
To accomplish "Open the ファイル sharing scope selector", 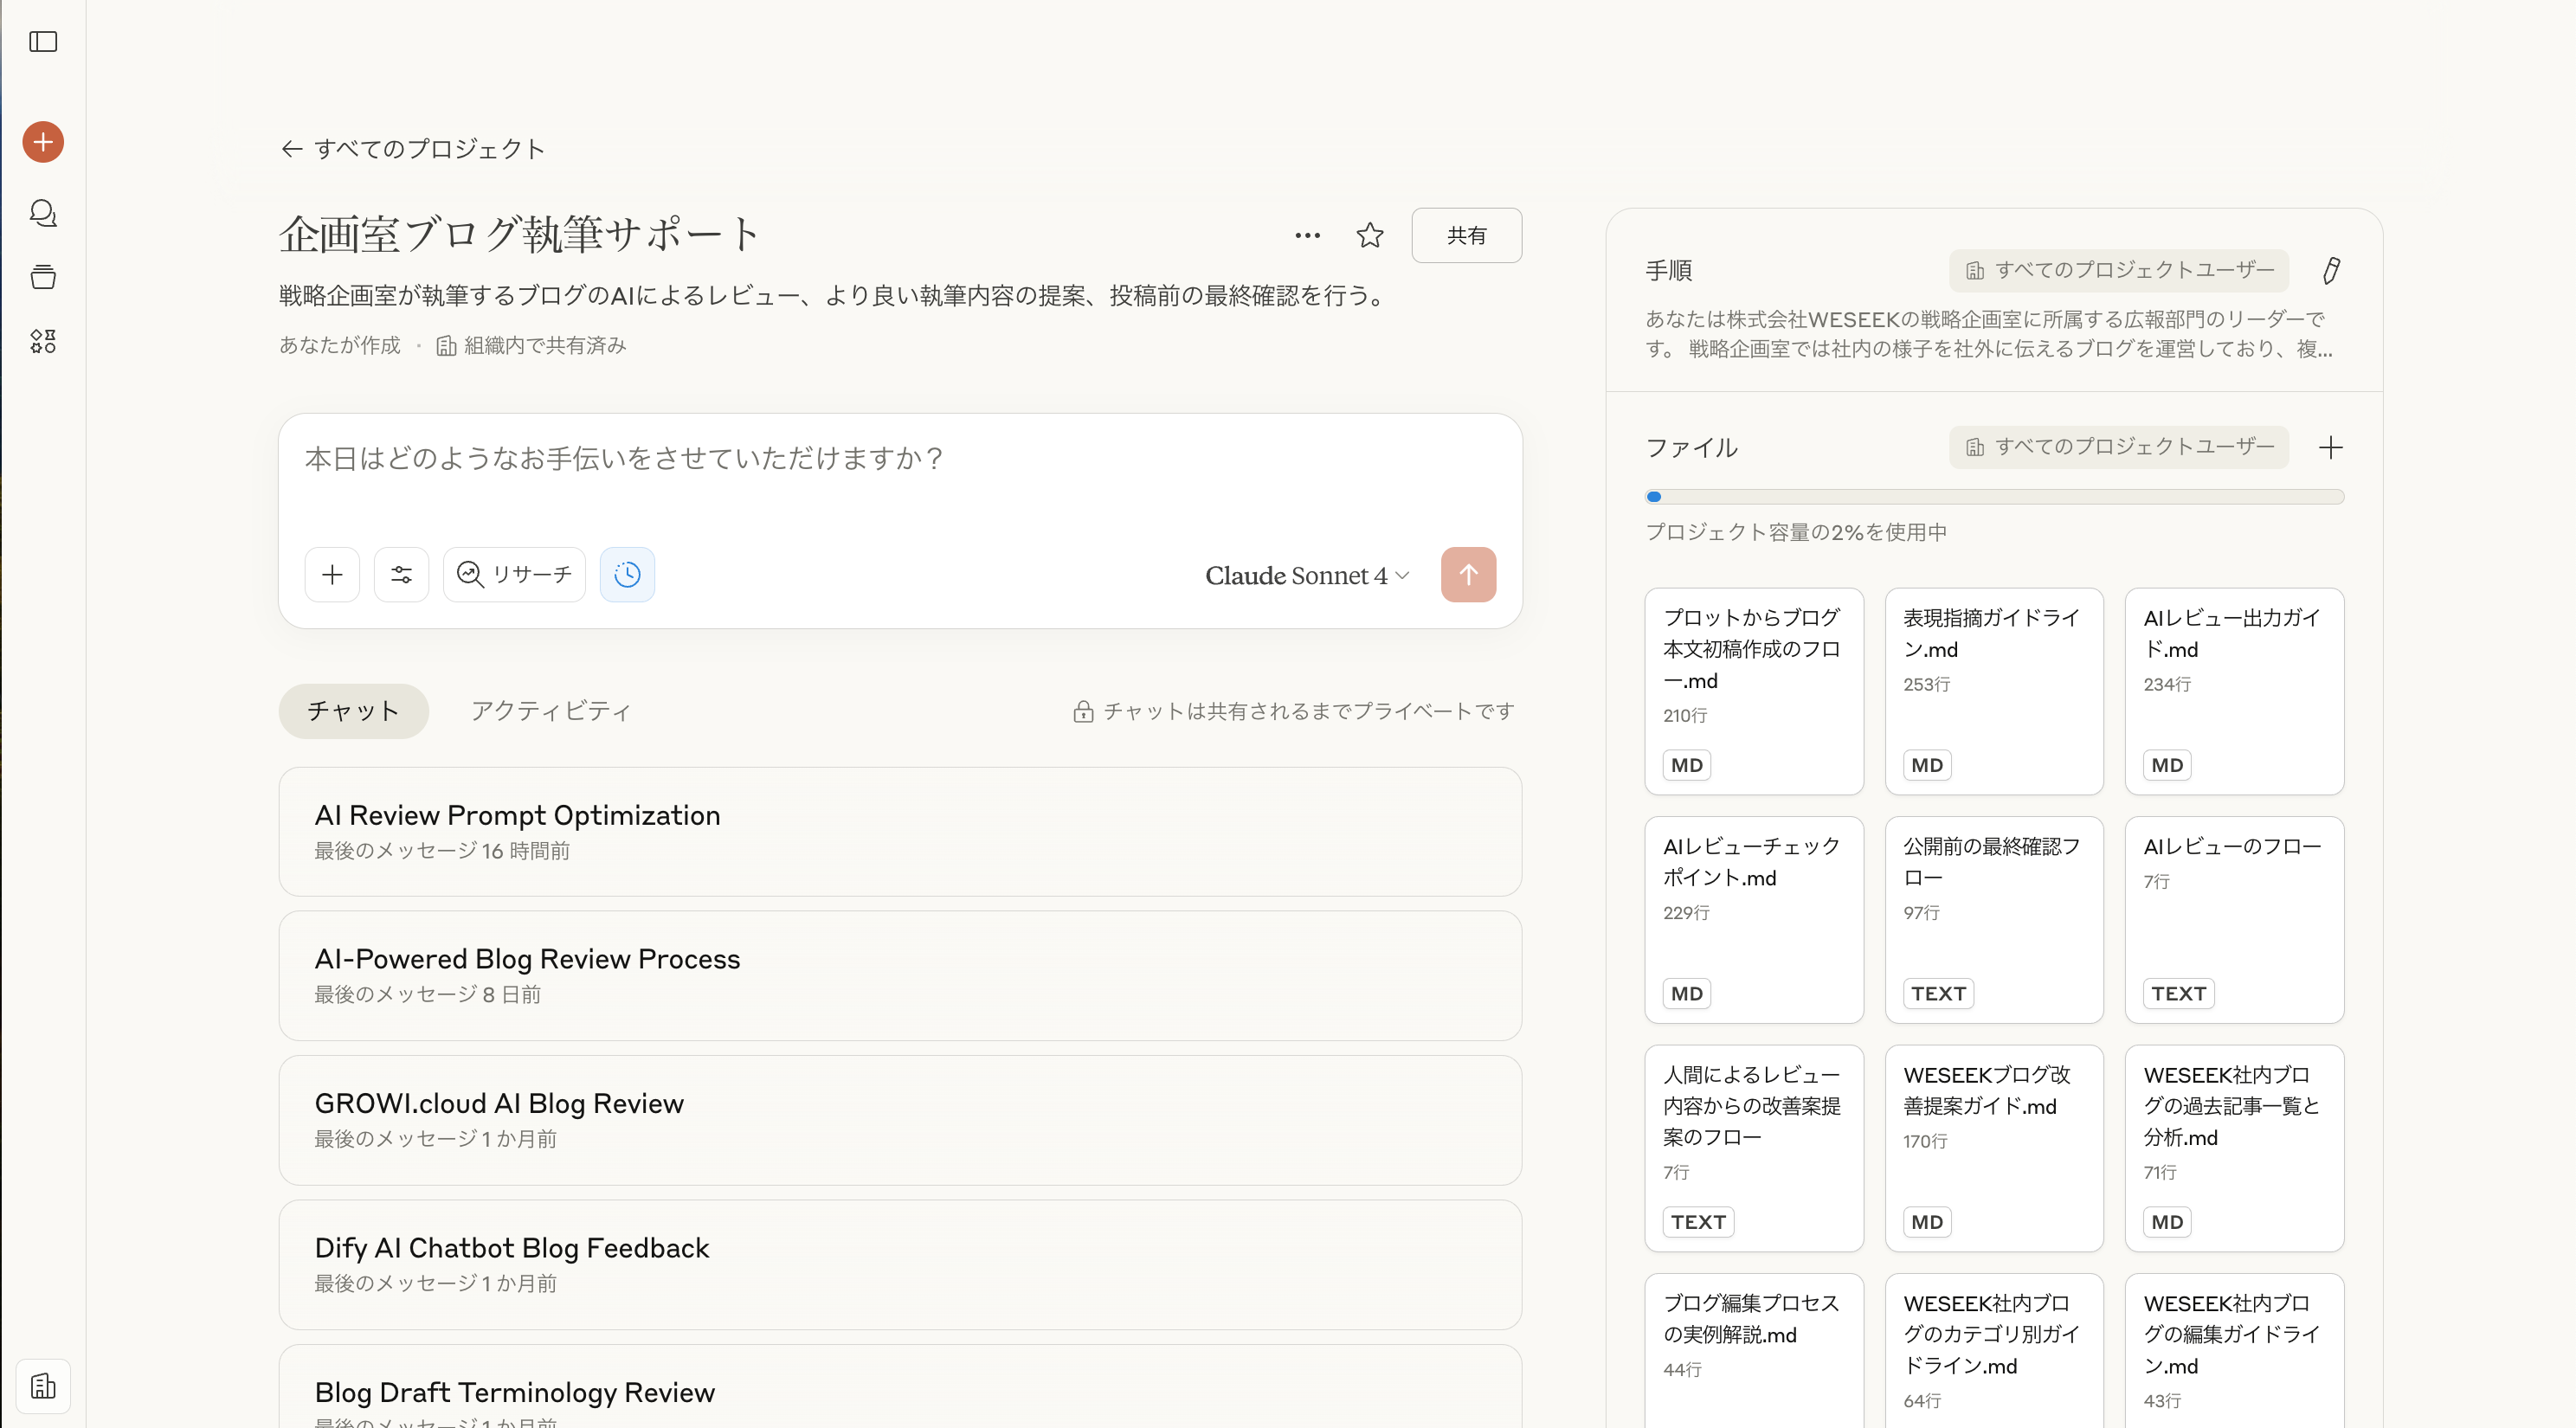I will (2118, 447).
